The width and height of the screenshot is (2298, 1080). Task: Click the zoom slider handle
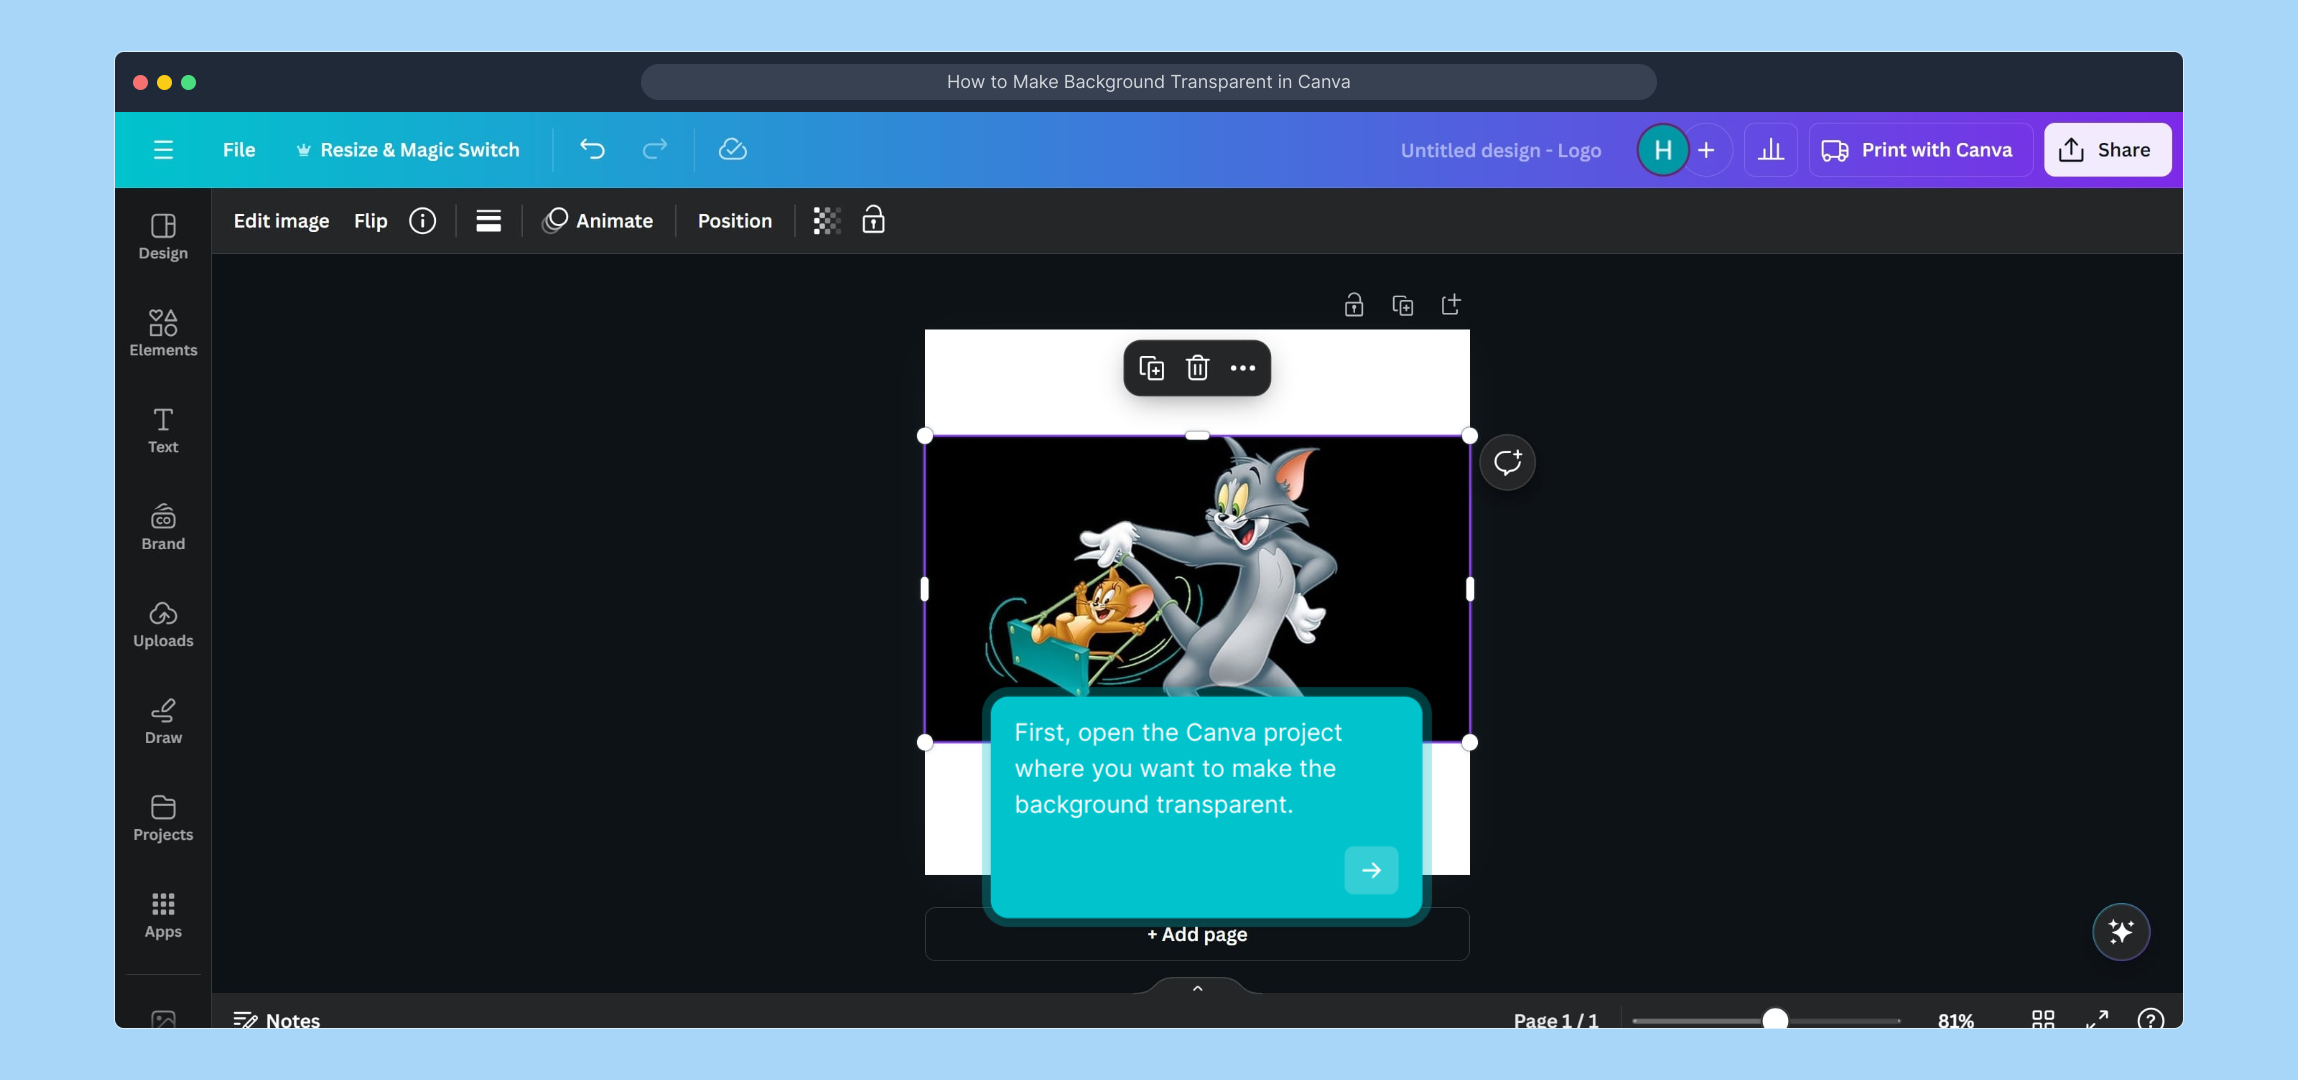[1775, 1019]
